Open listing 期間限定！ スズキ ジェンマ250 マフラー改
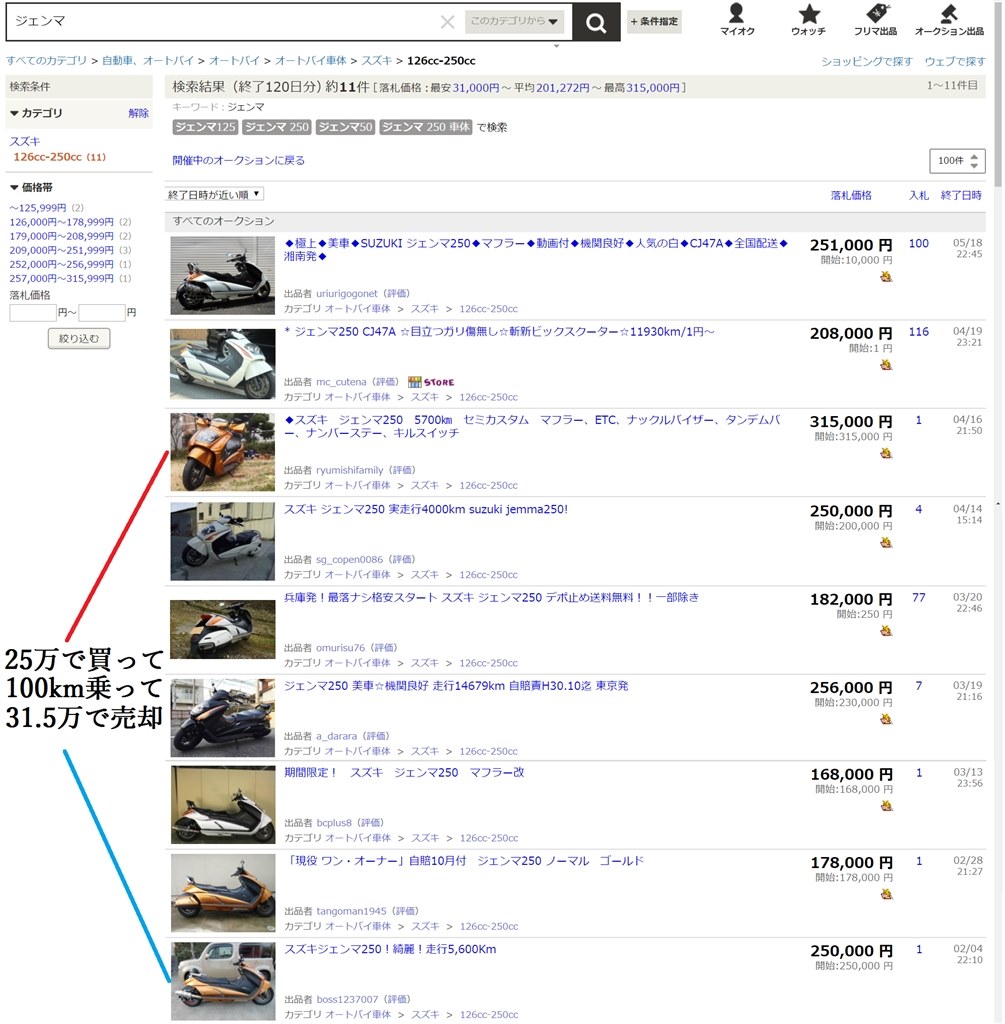This screenshot has width=1005, height=1024. pyautogui.click(x=404, y=773)
